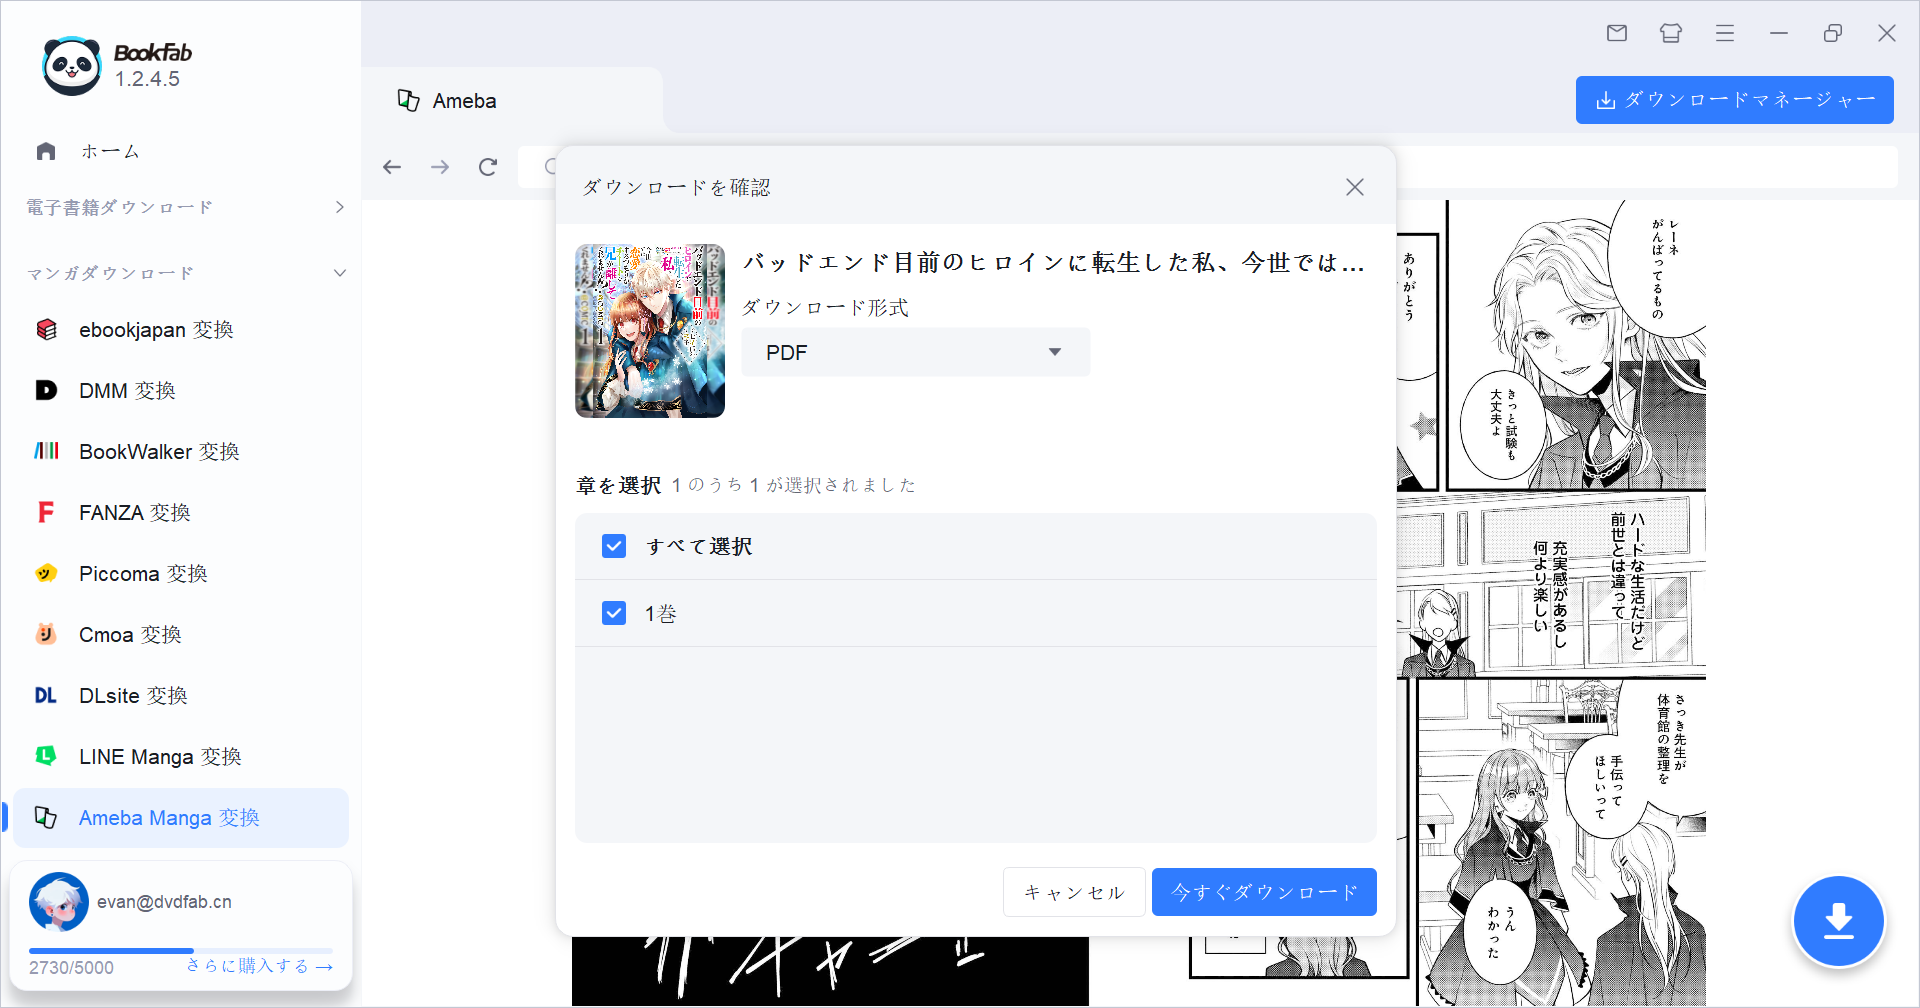Click the manga title text in dialog
The image size is (1920, 1008).
click(1054, 263)
